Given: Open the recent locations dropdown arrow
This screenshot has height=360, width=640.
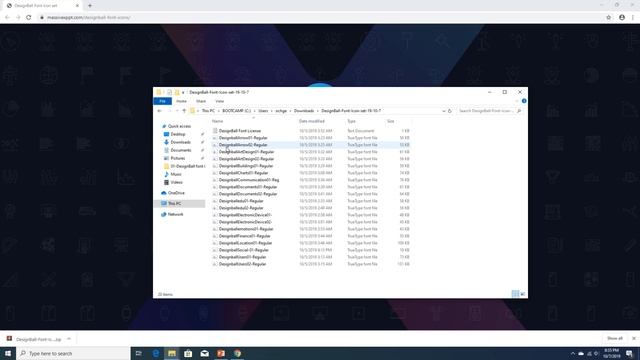Looking at the screenshot, I should [x=177, y=111].
